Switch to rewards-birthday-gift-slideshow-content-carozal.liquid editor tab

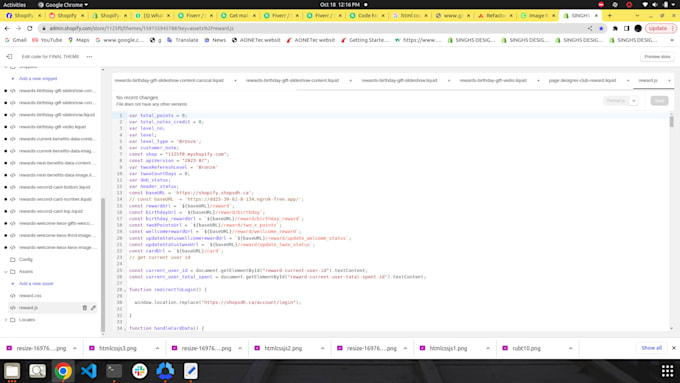pos(169,81)
